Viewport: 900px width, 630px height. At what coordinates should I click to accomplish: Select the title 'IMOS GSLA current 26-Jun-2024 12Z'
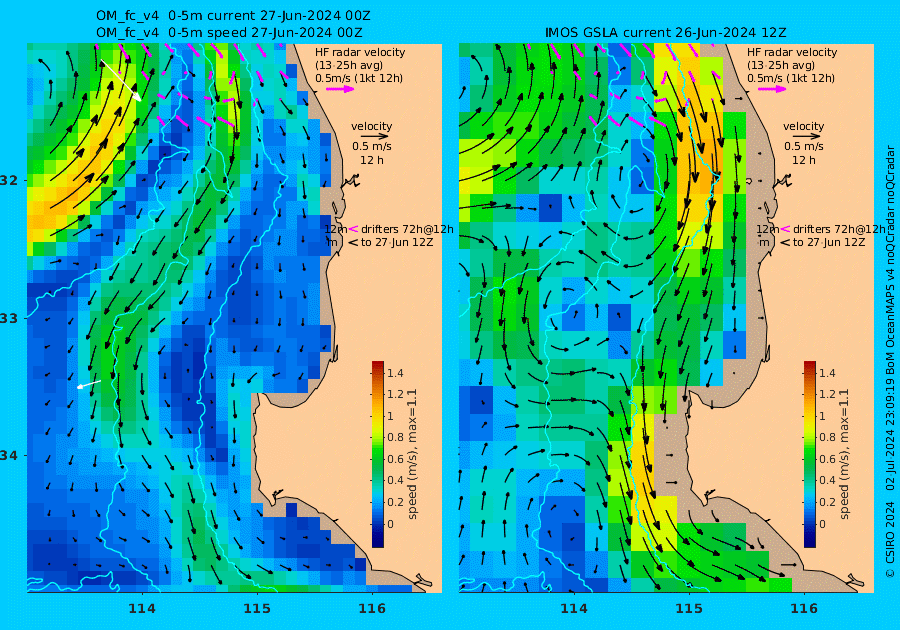click(x=665, y=33)
